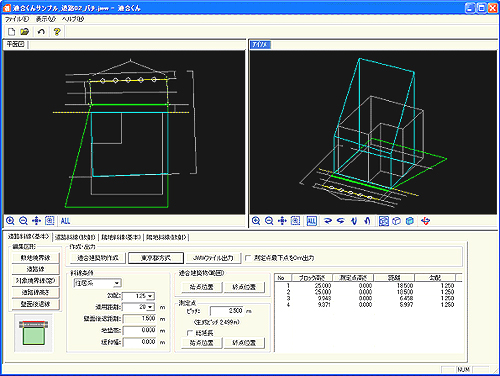Viewport: 500px width, 376px height.
Task: Click the red view reset icon
Action: 426,221
